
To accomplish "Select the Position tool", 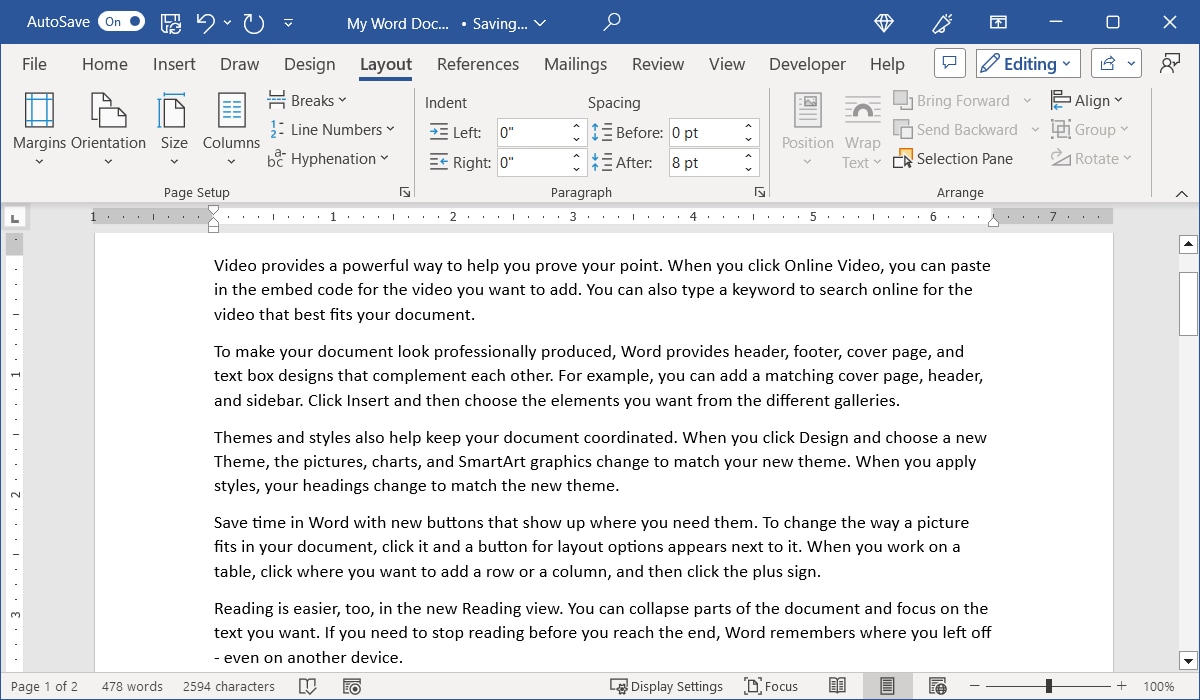I will 807,128.
